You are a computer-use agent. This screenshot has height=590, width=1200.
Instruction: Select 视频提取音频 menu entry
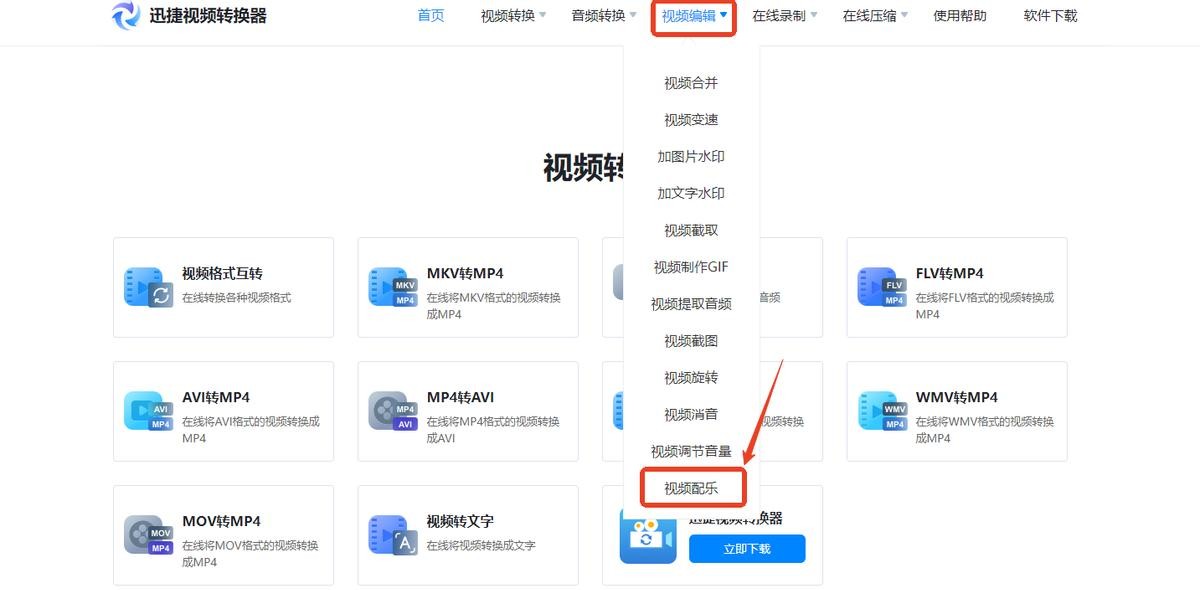691,304
